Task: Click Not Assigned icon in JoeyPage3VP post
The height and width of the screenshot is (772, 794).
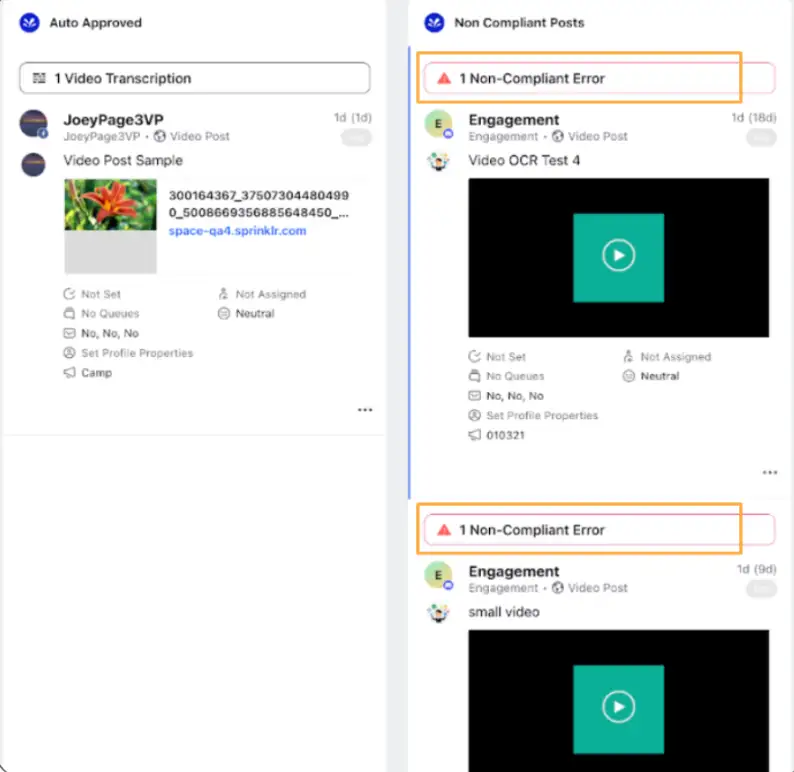Action: pos(223,294)
